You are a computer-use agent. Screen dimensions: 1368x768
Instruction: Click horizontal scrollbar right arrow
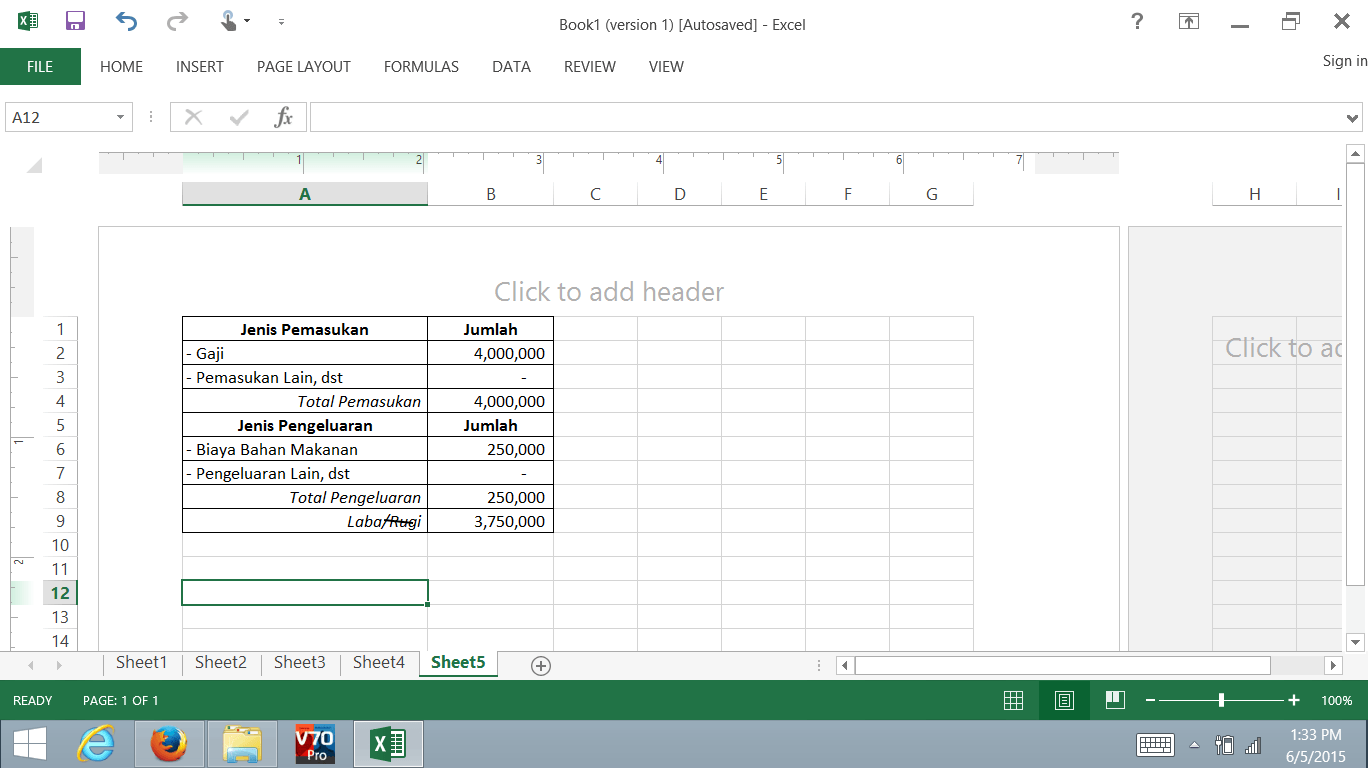[1333, 665]
